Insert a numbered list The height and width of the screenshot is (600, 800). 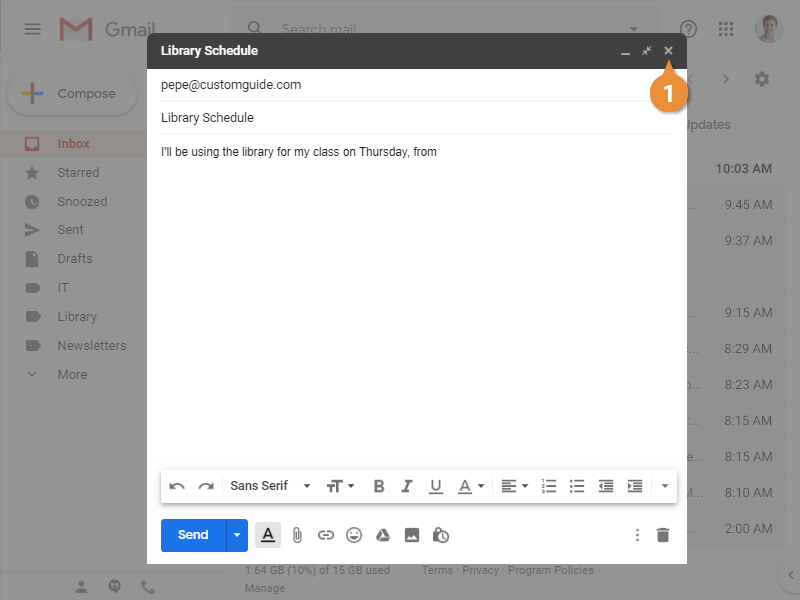click(x=548, y=486)
